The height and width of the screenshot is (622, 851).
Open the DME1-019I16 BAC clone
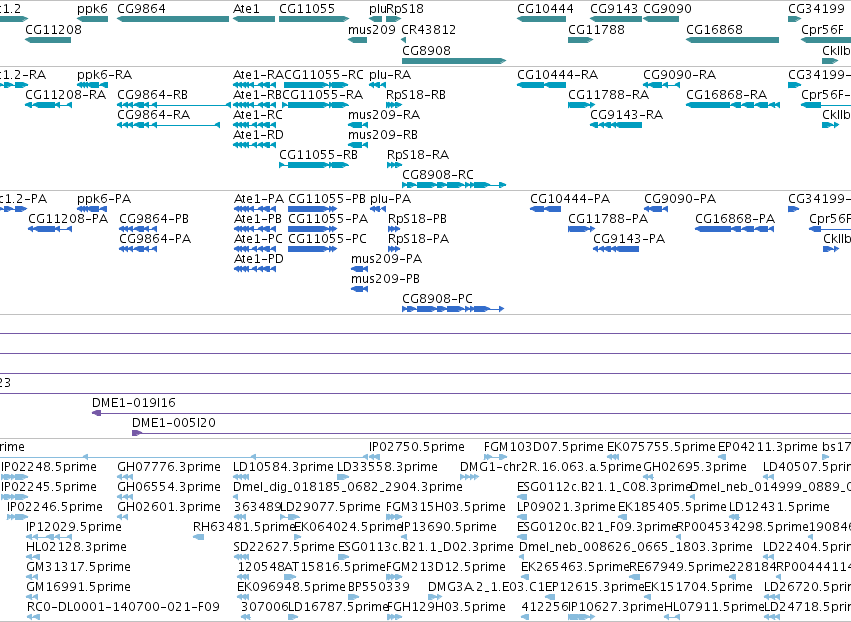coord(471,414)
